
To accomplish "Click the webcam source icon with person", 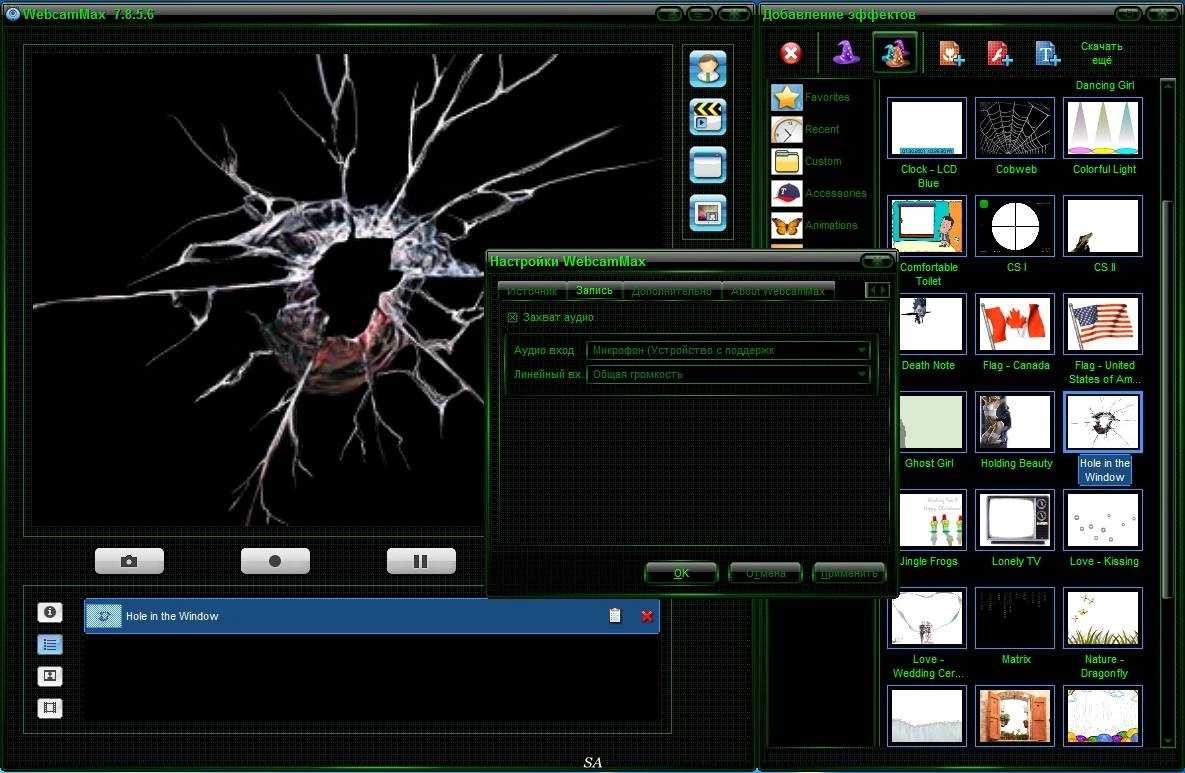I will (707, 69).
